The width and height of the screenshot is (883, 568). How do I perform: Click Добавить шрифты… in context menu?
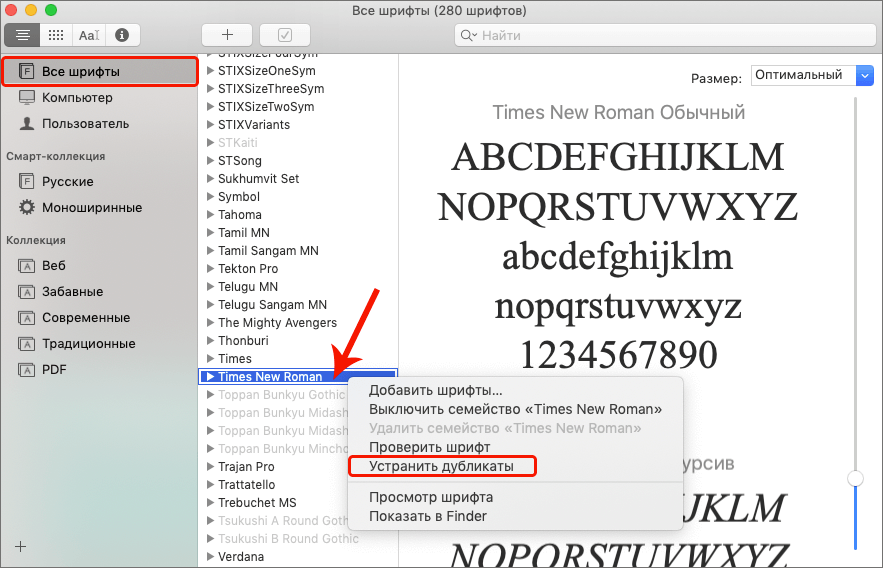coord(436,390)
